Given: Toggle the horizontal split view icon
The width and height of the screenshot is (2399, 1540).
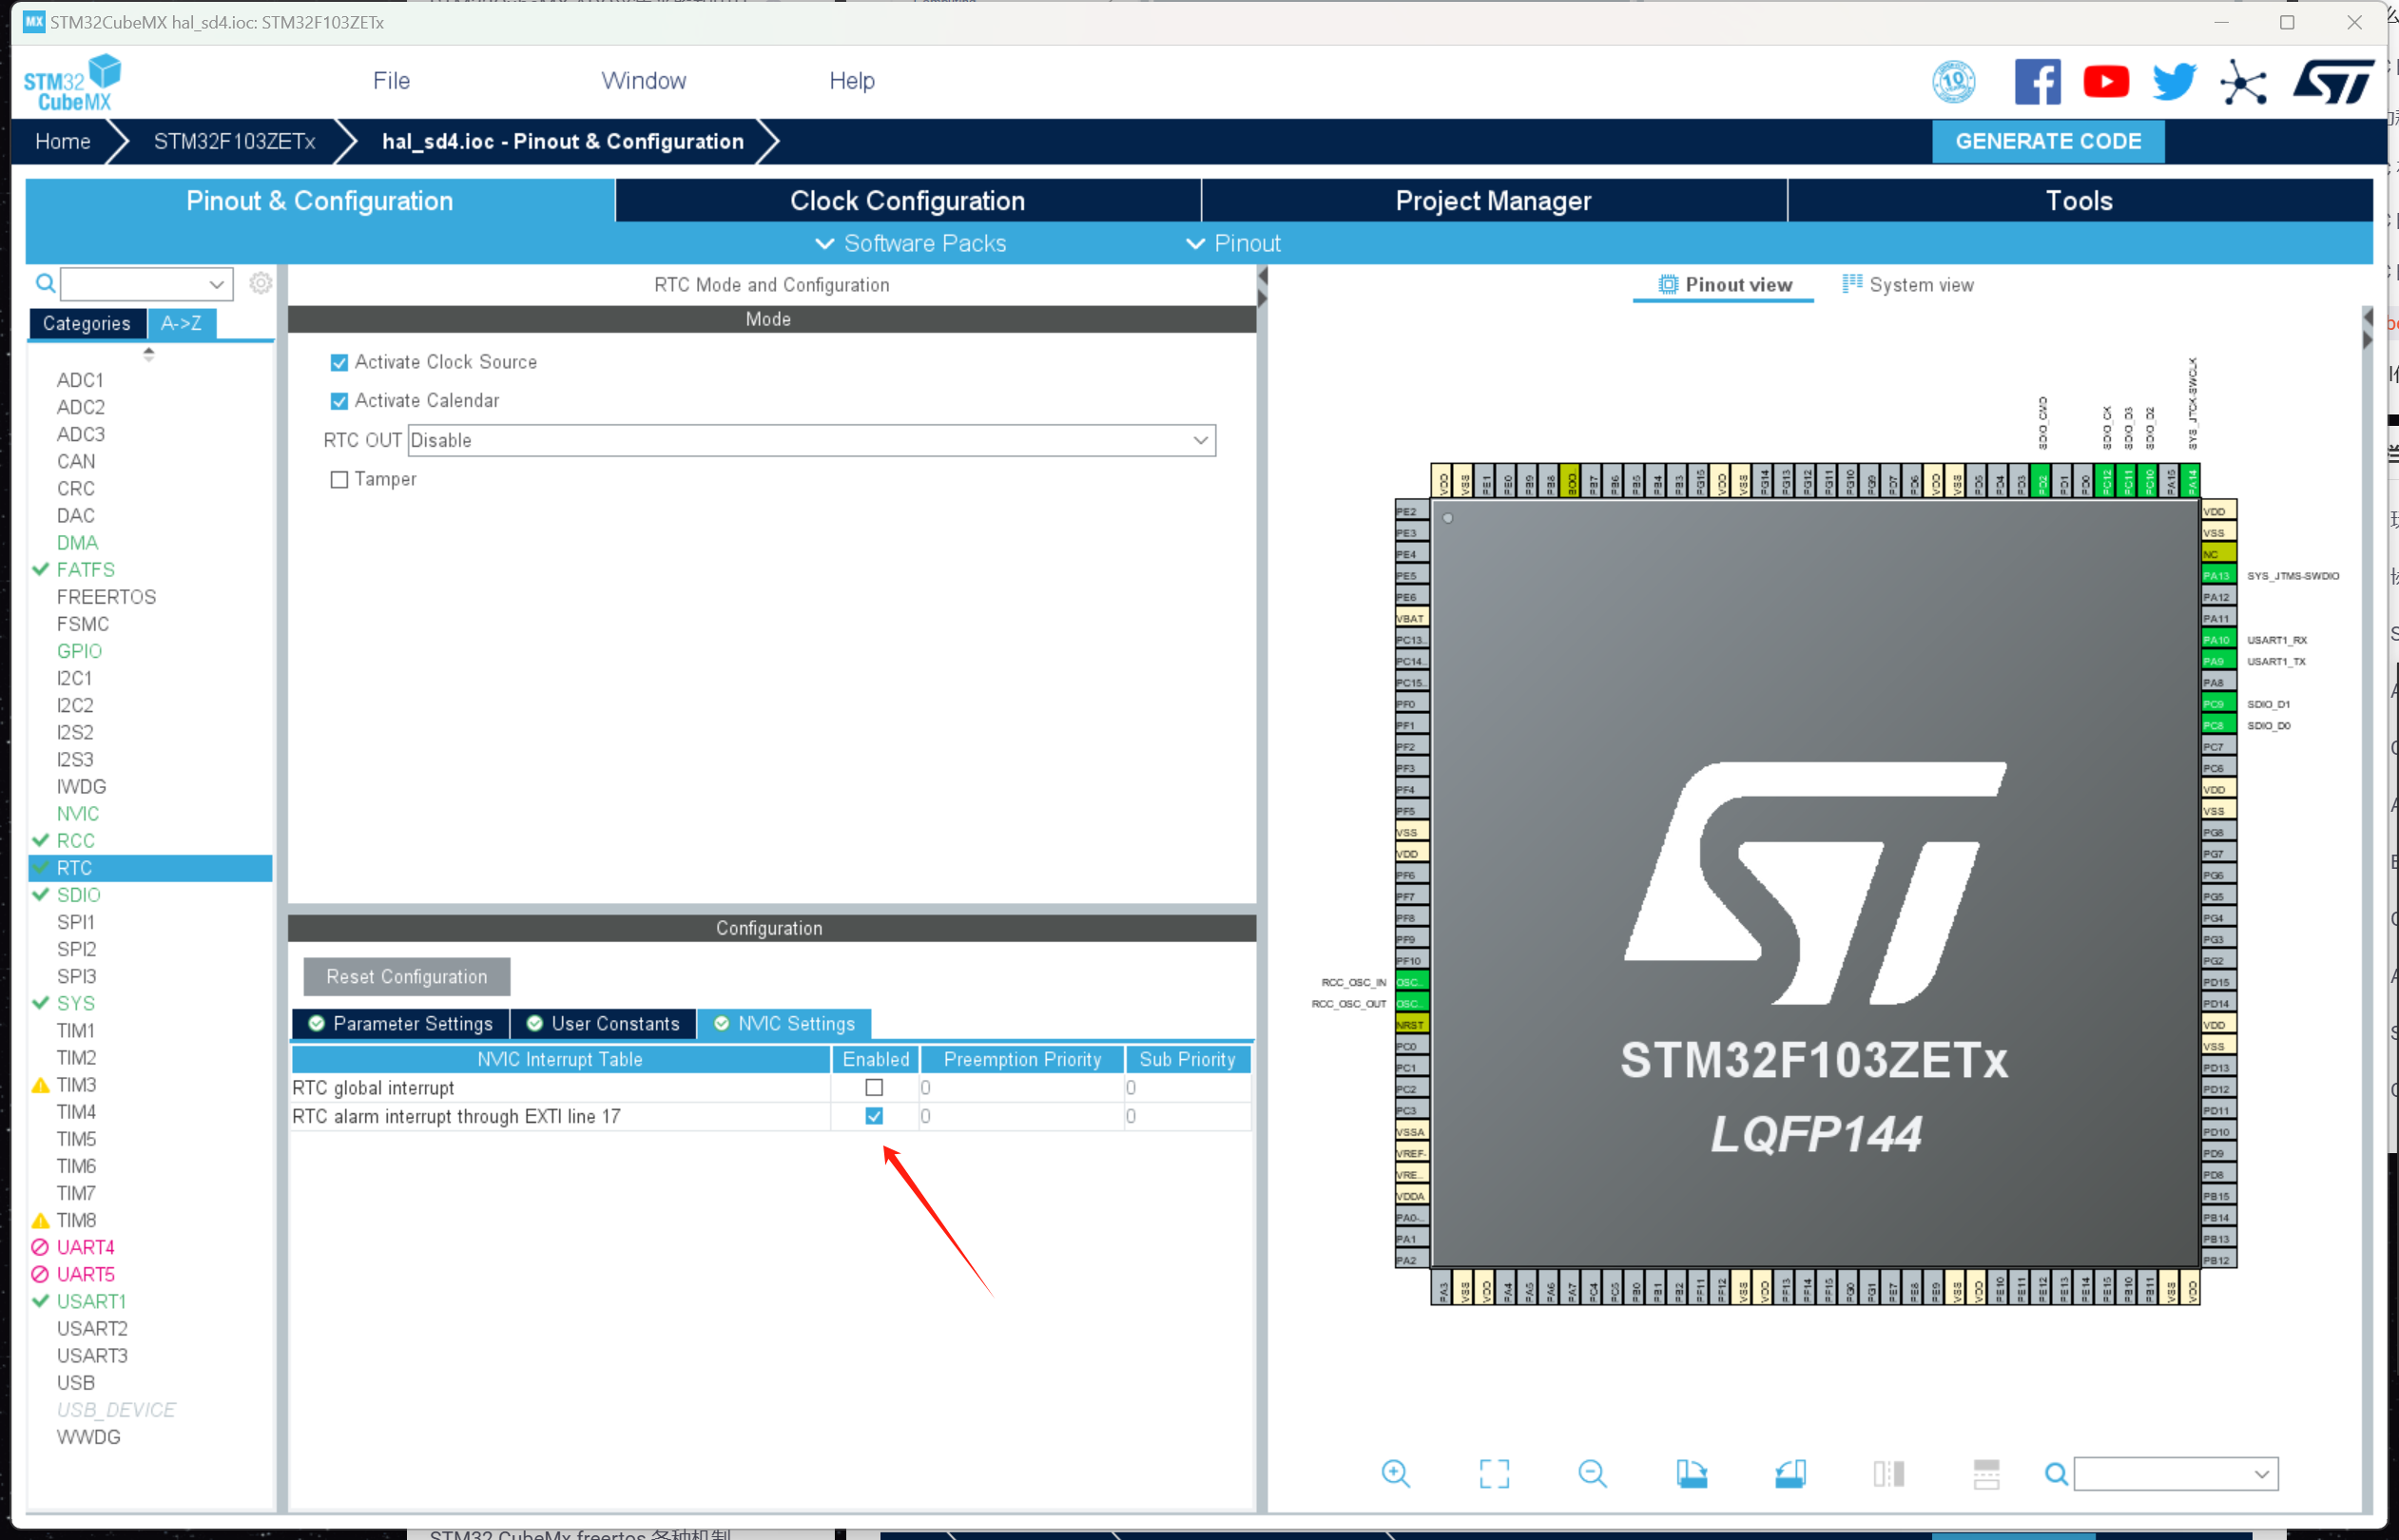Looking at the screenshot, I should click(x=1986, y=1473).
